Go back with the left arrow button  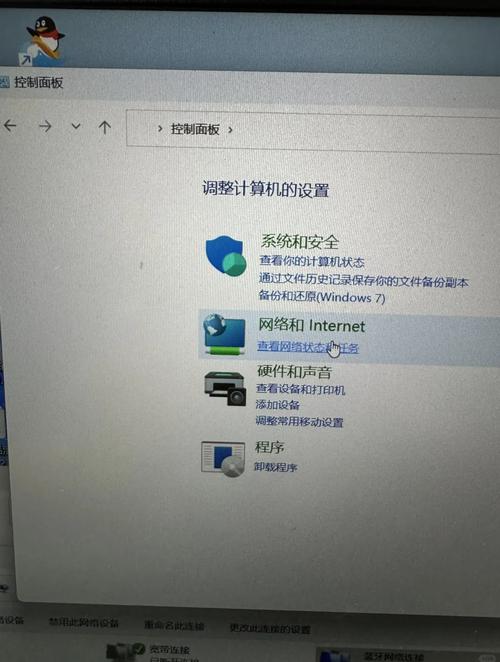click(x=10, y=125)
